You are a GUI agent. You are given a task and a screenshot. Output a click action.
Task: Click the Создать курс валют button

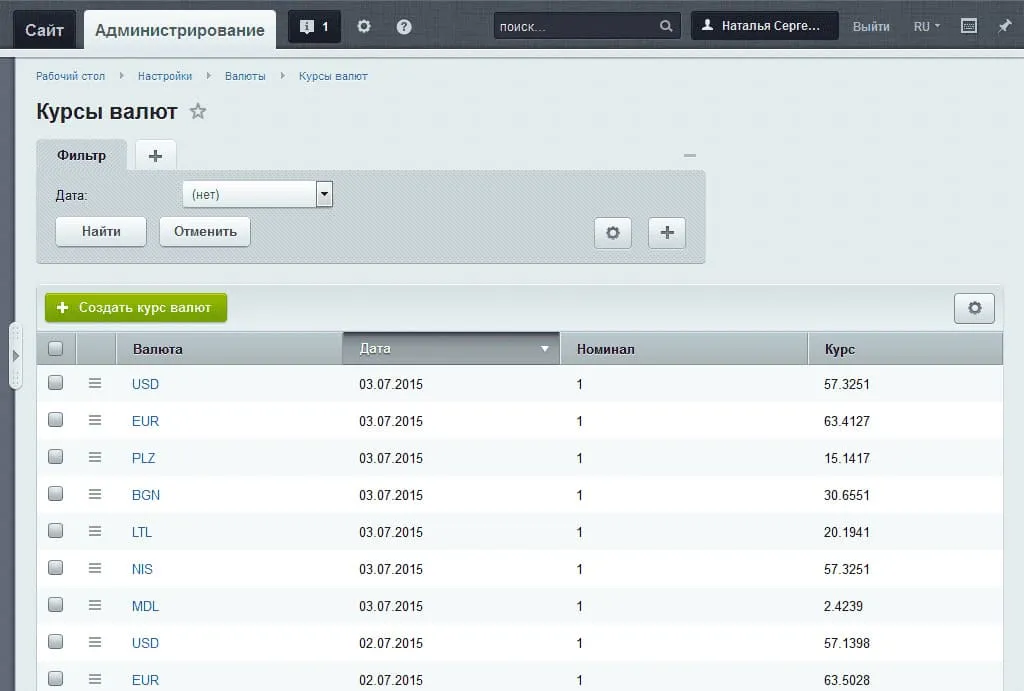point(136,308)
